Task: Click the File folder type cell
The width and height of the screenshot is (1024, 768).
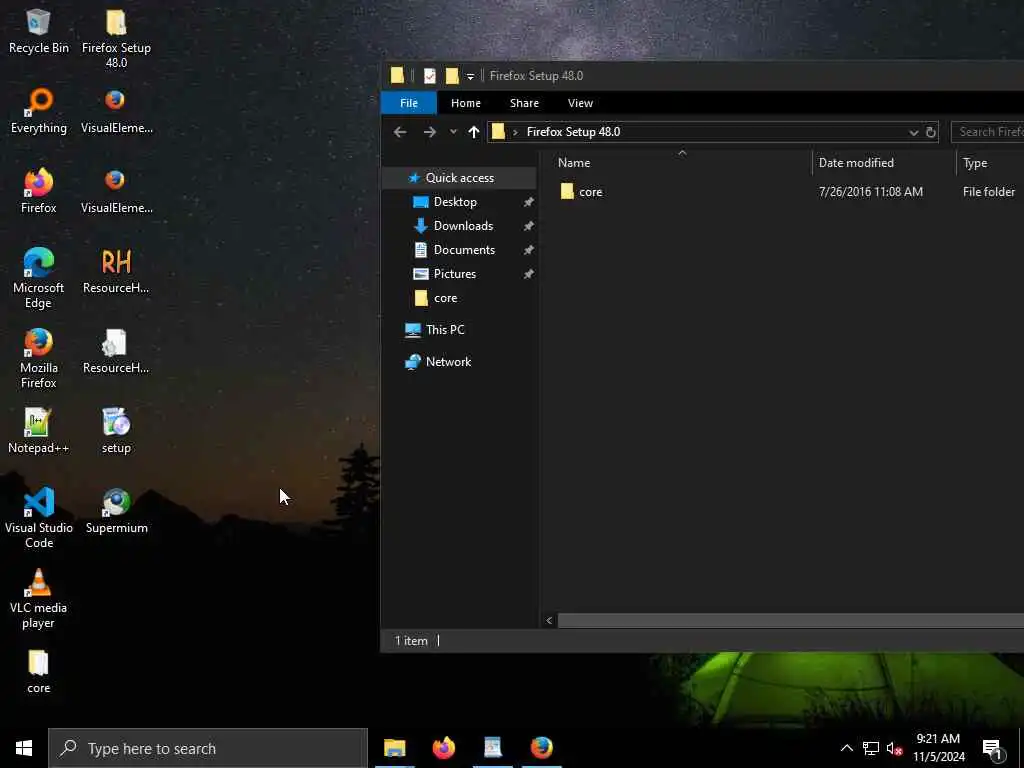Action: pos(989,192)
